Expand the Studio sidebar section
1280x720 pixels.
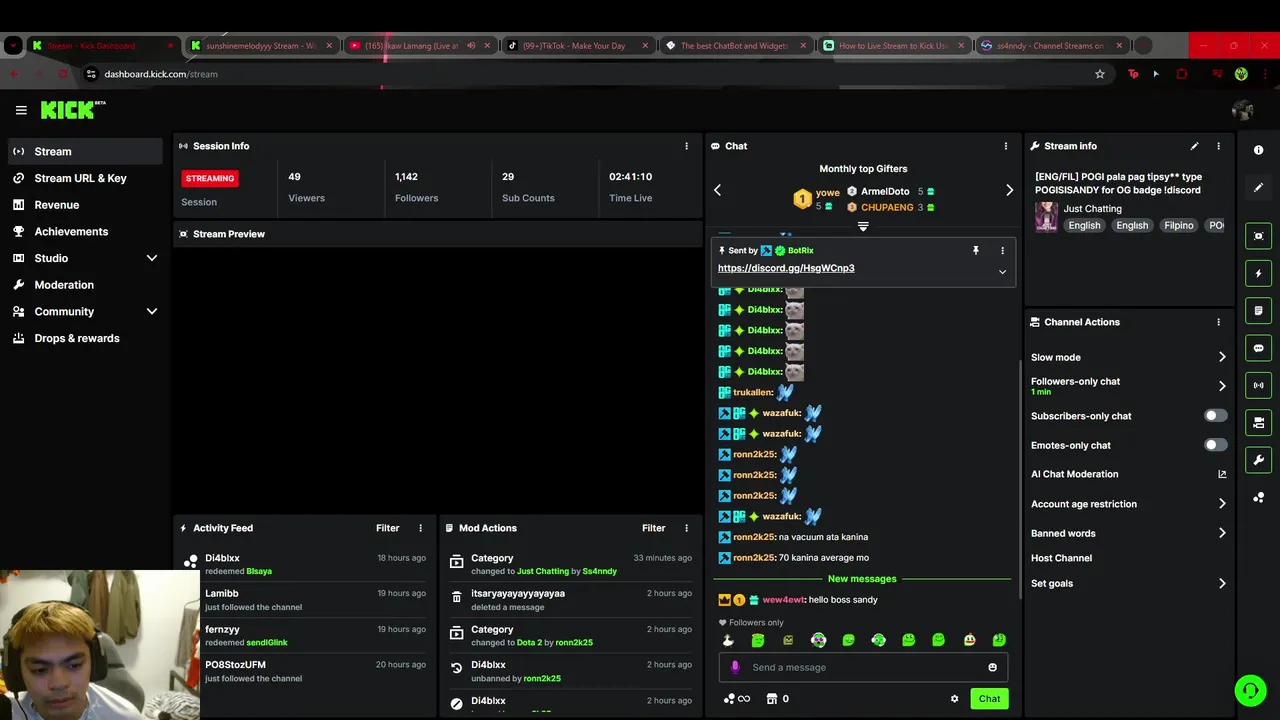click(152, 258)
